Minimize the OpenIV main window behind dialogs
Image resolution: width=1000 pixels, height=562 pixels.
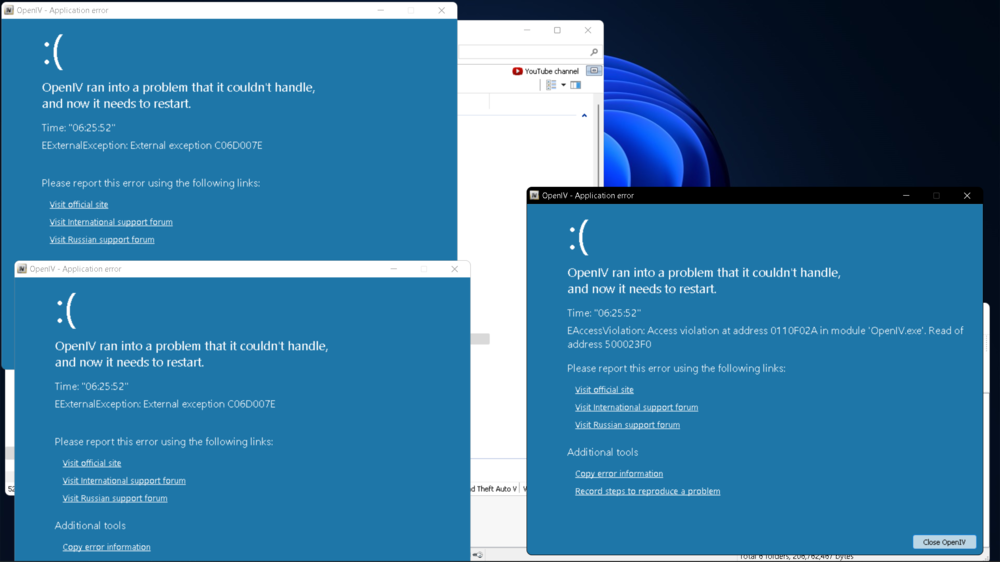click(527, 30)
